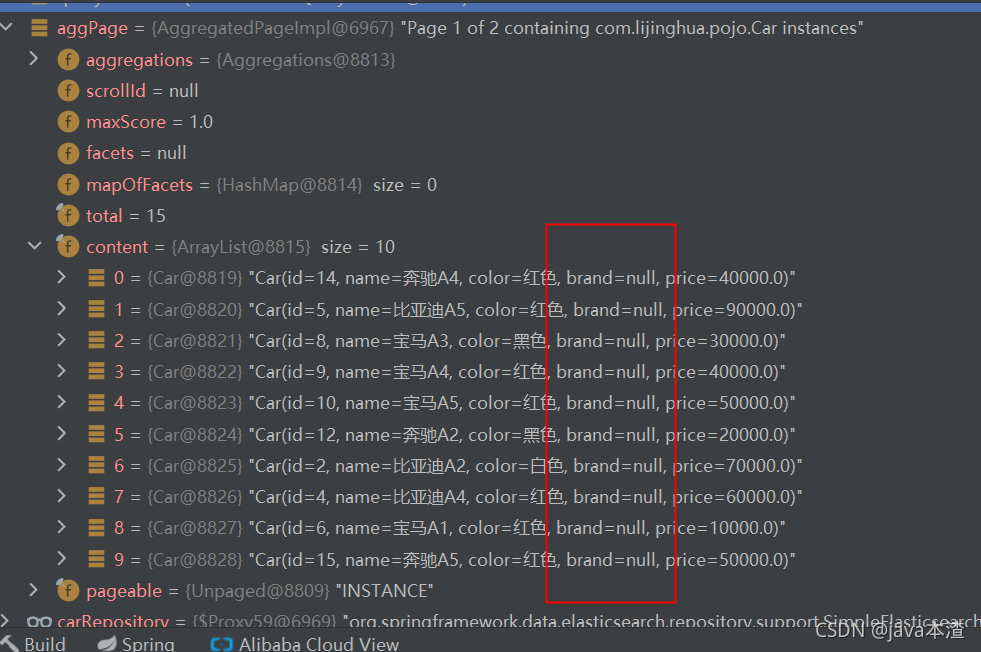Click the list element icon for index 1

(x=96, y=309)
